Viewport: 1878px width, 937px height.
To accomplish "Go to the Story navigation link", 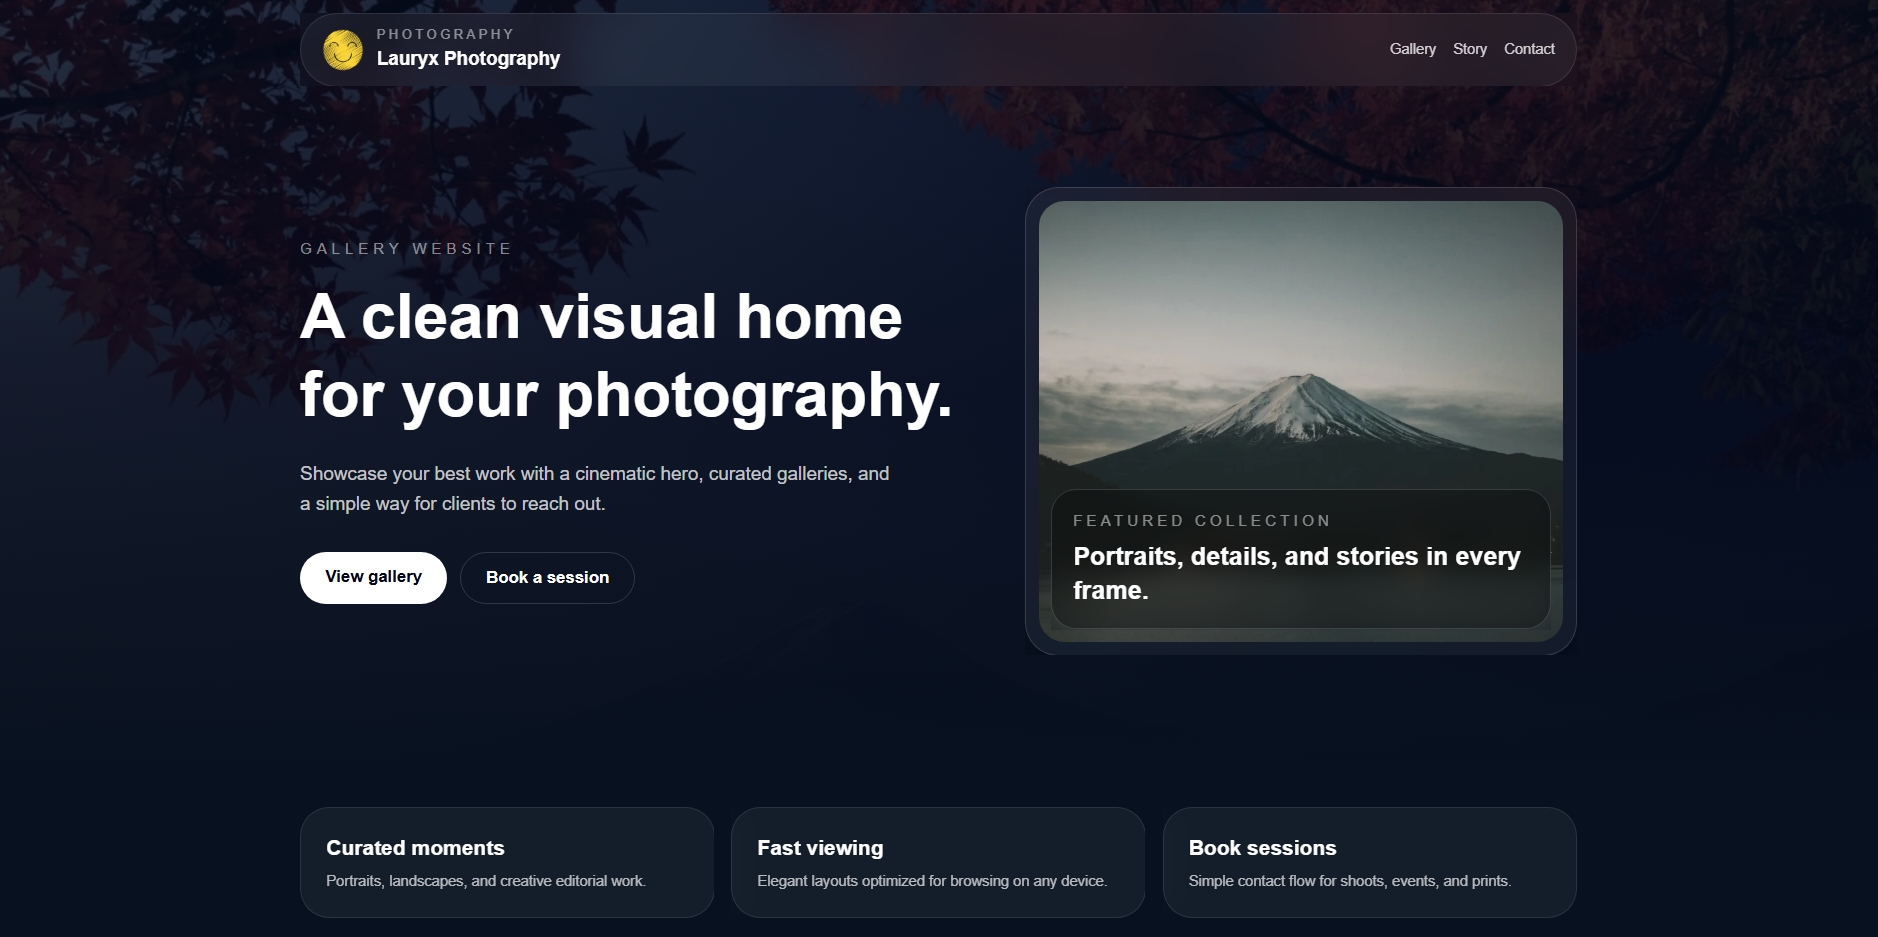I will point(1469,49).
